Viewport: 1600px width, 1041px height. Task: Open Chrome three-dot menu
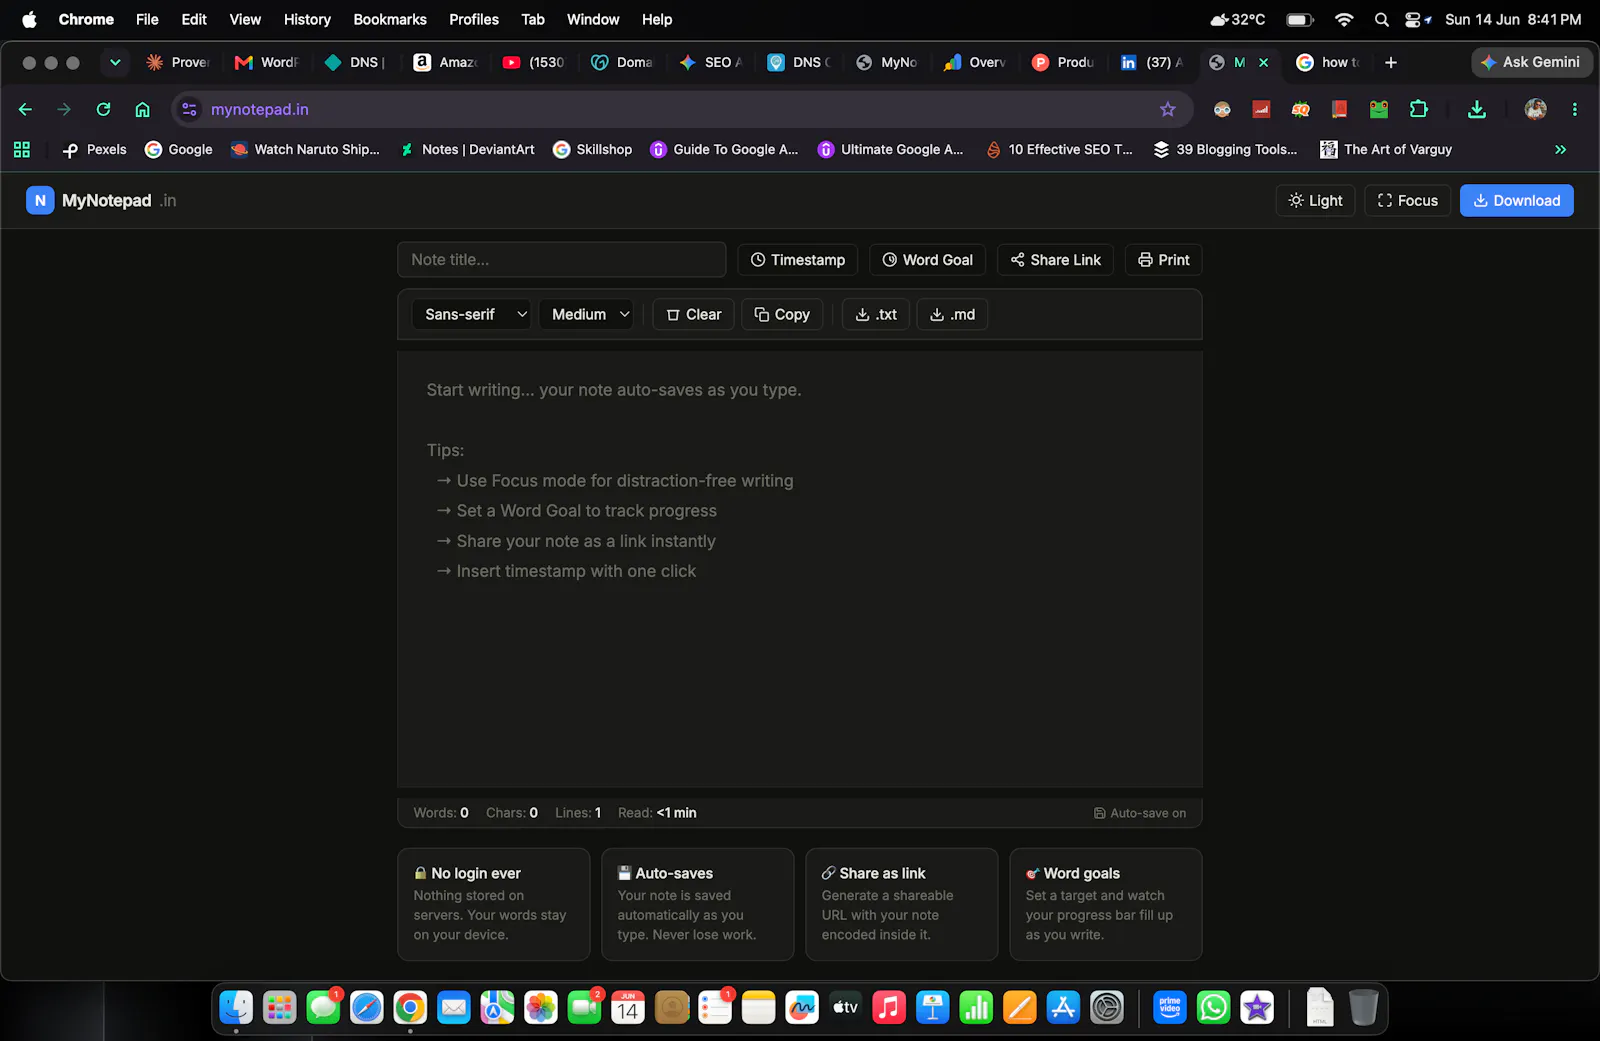pyautogui.click(x=1574, y=109)
